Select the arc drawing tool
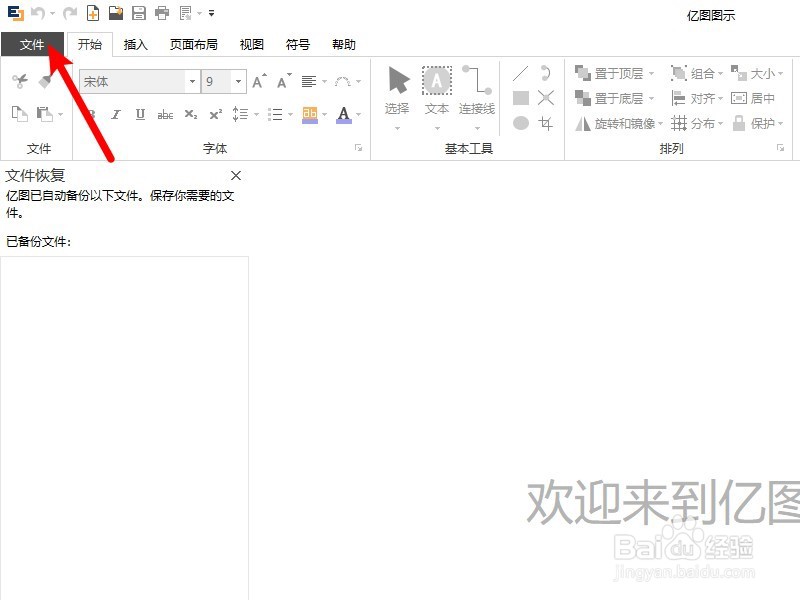 545,73
